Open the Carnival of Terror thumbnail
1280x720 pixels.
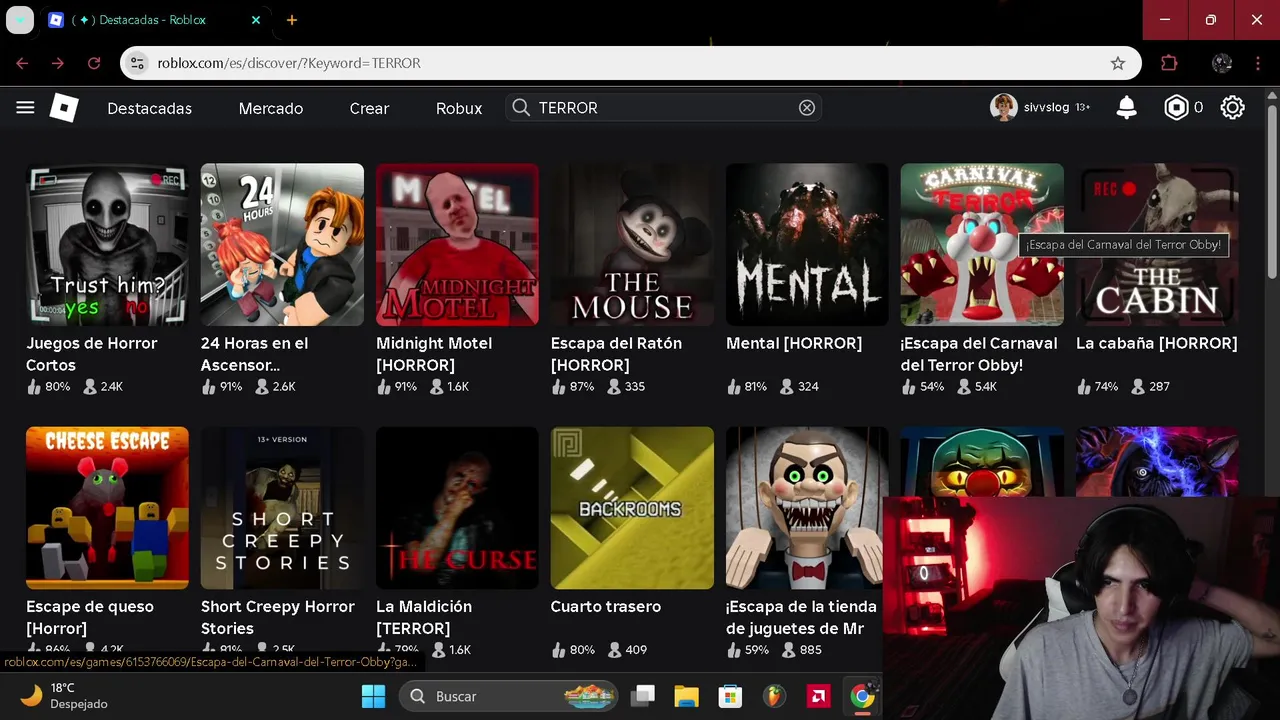pyautogui.click(x=982, y=244)
